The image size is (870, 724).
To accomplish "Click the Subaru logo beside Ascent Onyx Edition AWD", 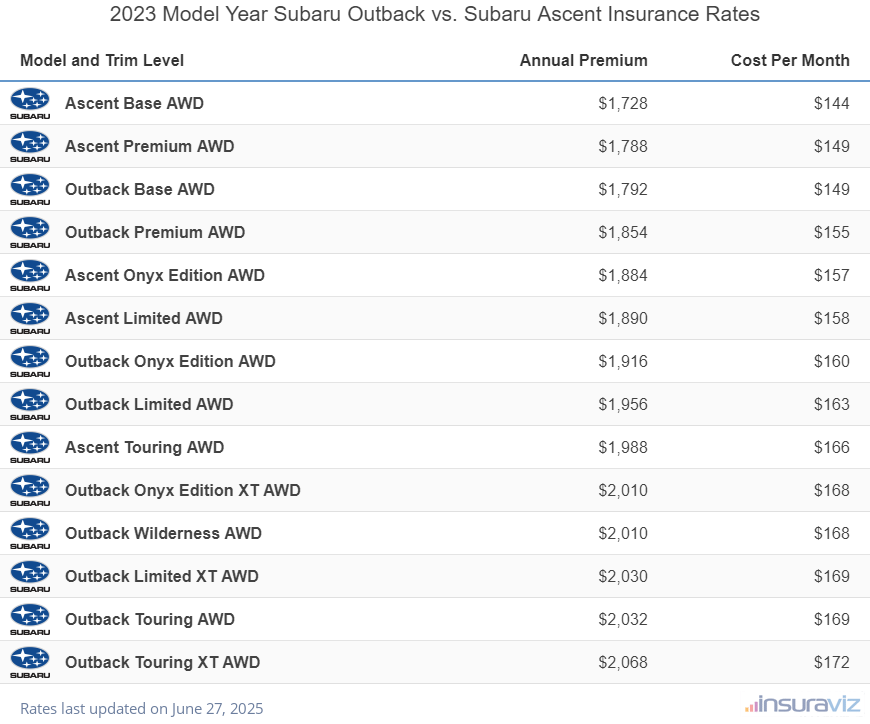I will point(30,276).
